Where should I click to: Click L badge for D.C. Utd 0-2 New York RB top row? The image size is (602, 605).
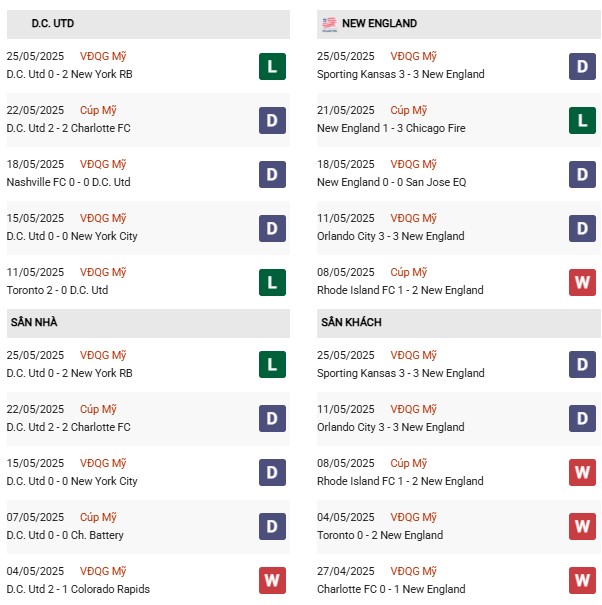pos(272,66)
